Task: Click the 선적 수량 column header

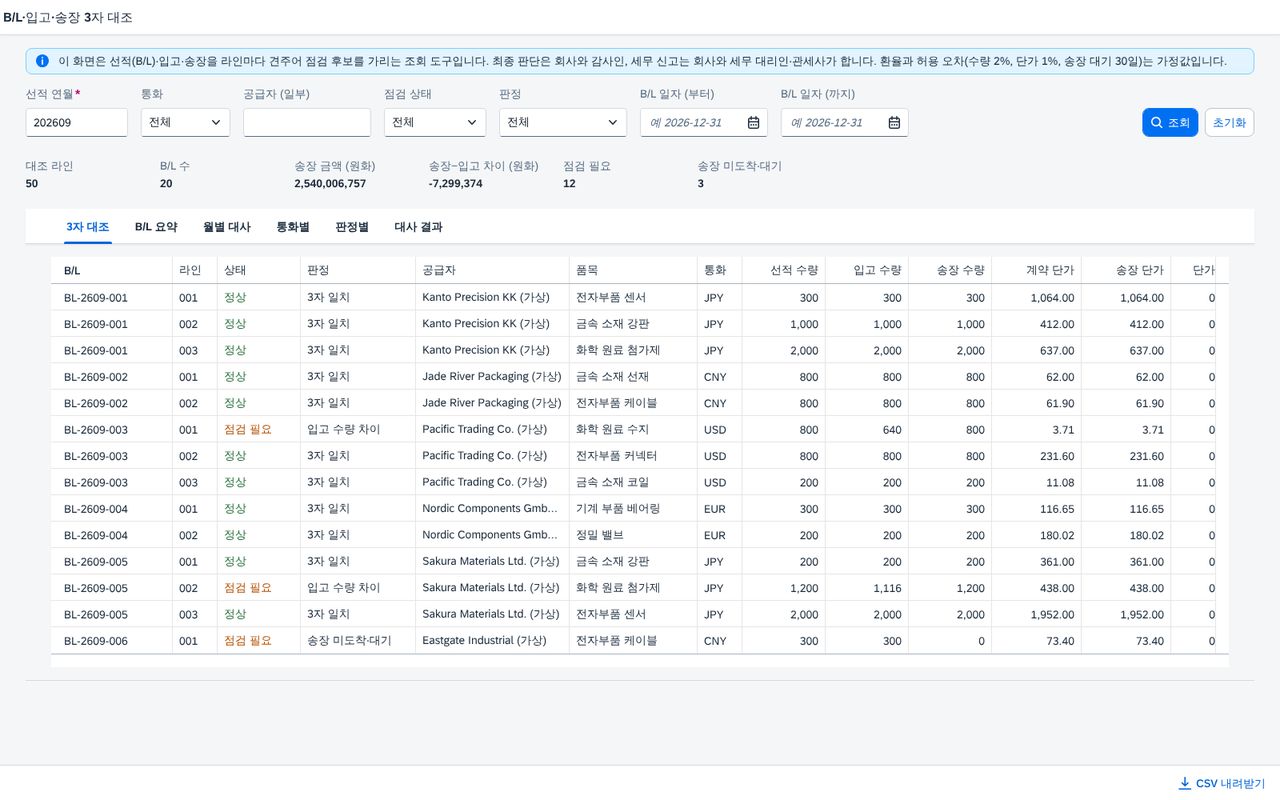Action: (x=784, y=271)
